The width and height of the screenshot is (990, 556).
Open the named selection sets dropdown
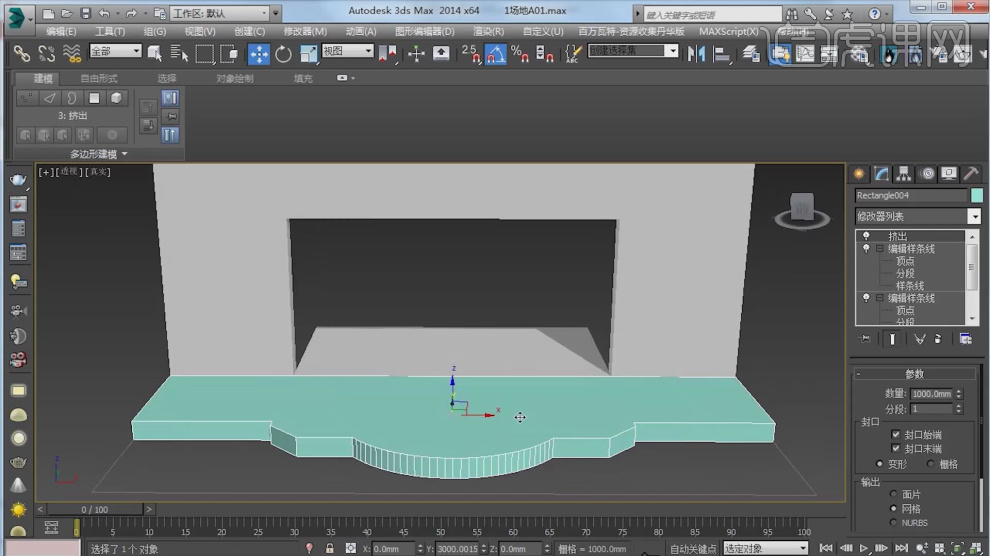point(633,50)
